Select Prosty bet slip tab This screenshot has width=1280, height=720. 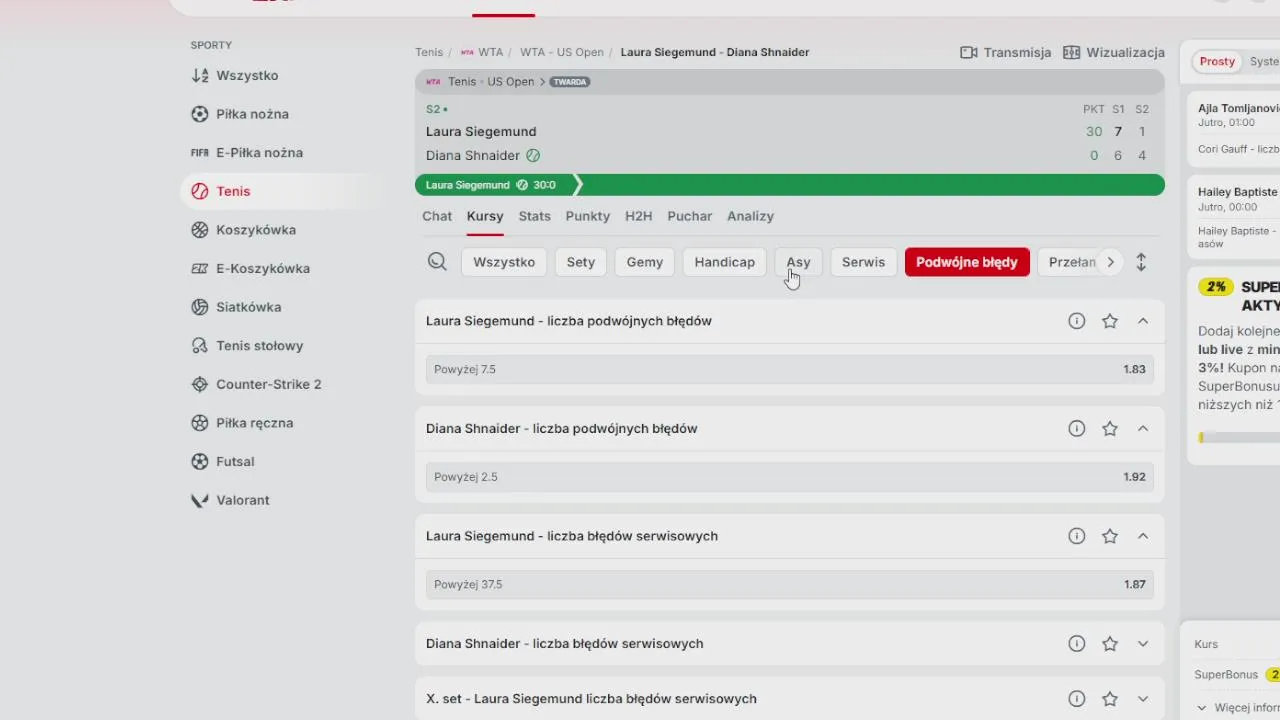tap(1217, 62)
